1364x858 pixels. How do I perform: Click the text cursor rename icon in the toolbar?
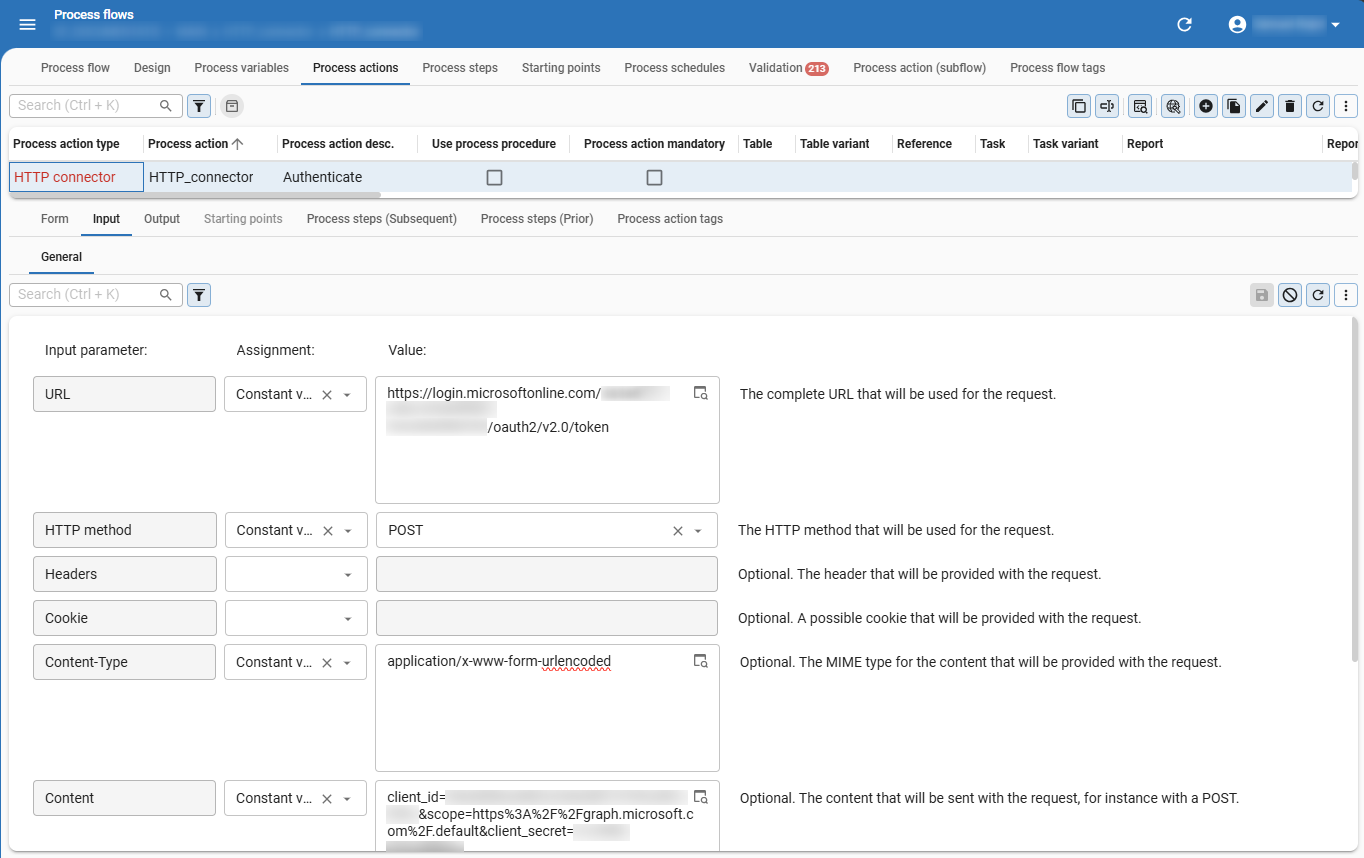pyautogui.click(x=1107, y=106)
